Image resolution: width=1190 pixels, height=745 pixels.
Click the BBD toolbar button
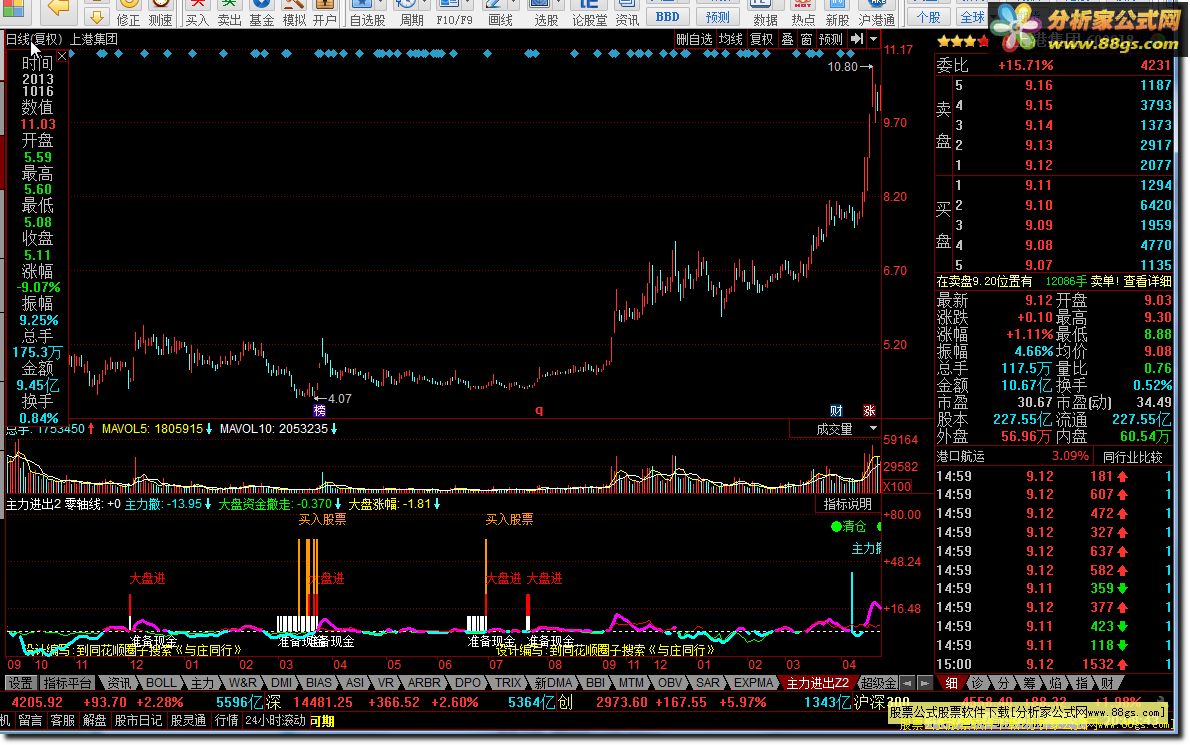[x=667, y=16]
